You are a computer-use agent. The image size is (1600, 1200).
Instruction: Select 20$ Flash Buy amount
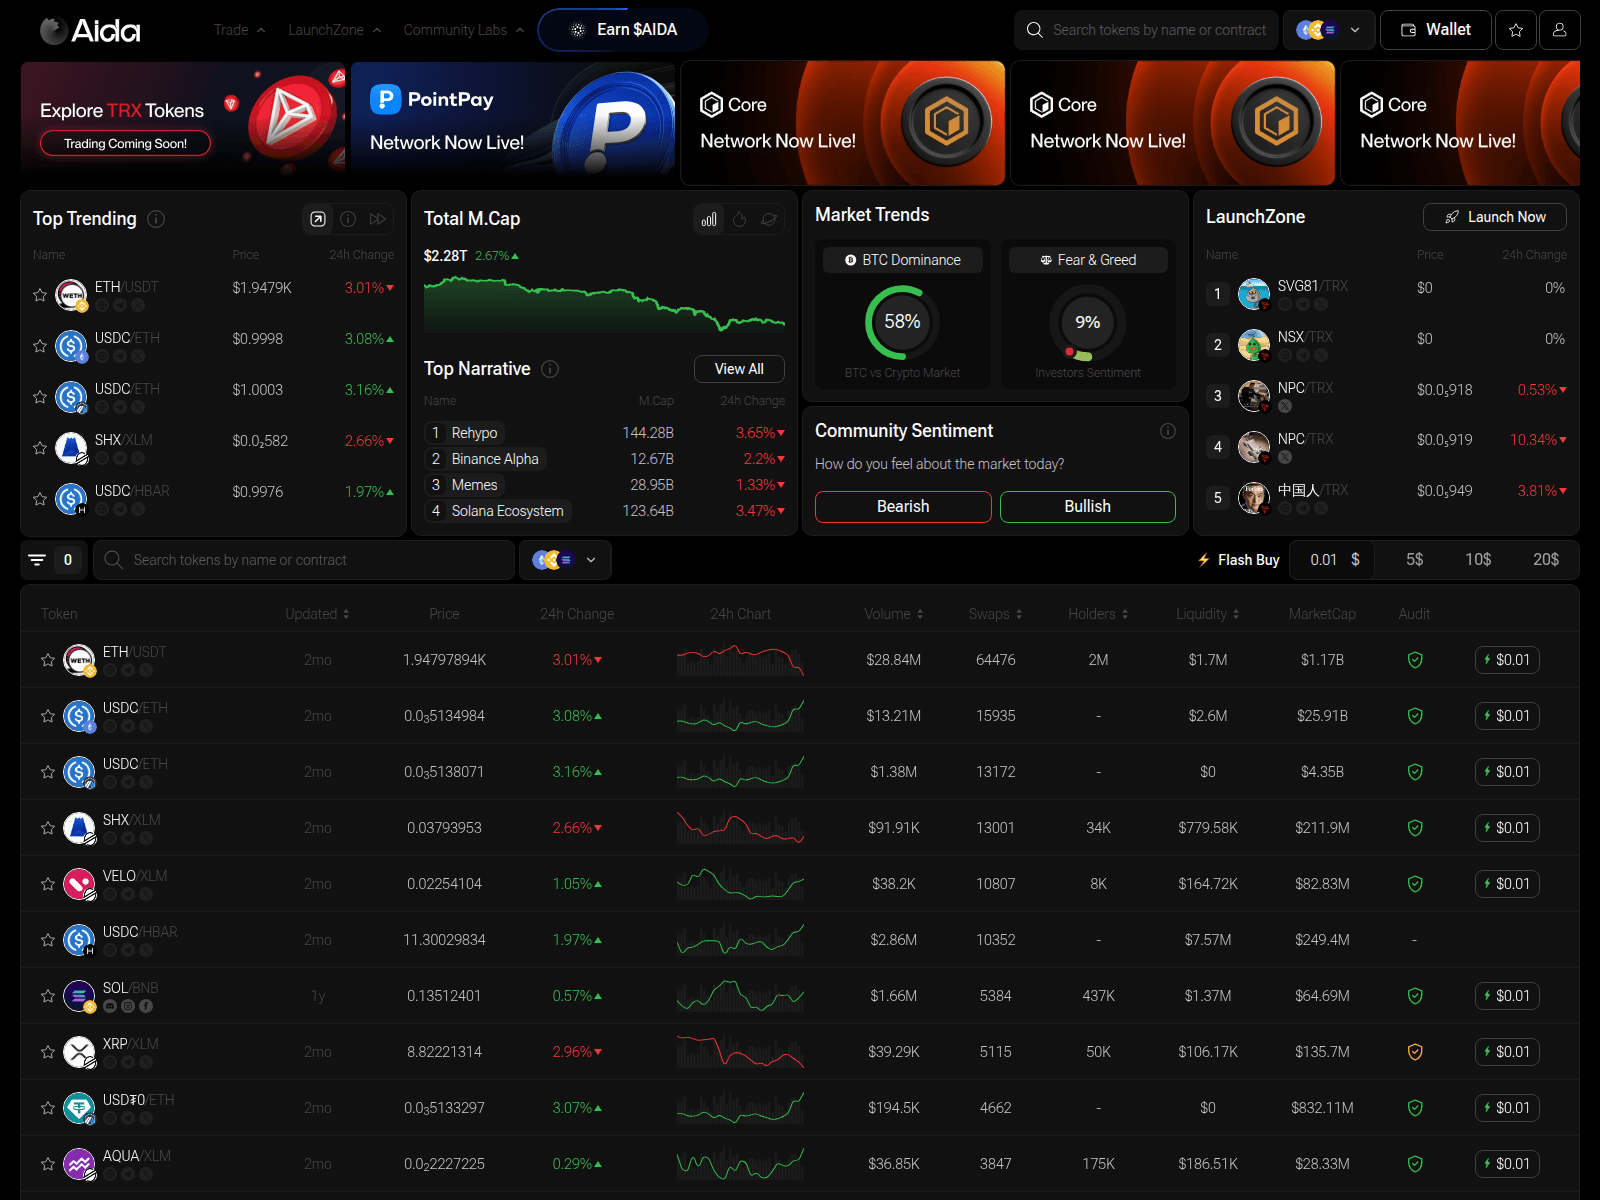[x=1546, y=560]
